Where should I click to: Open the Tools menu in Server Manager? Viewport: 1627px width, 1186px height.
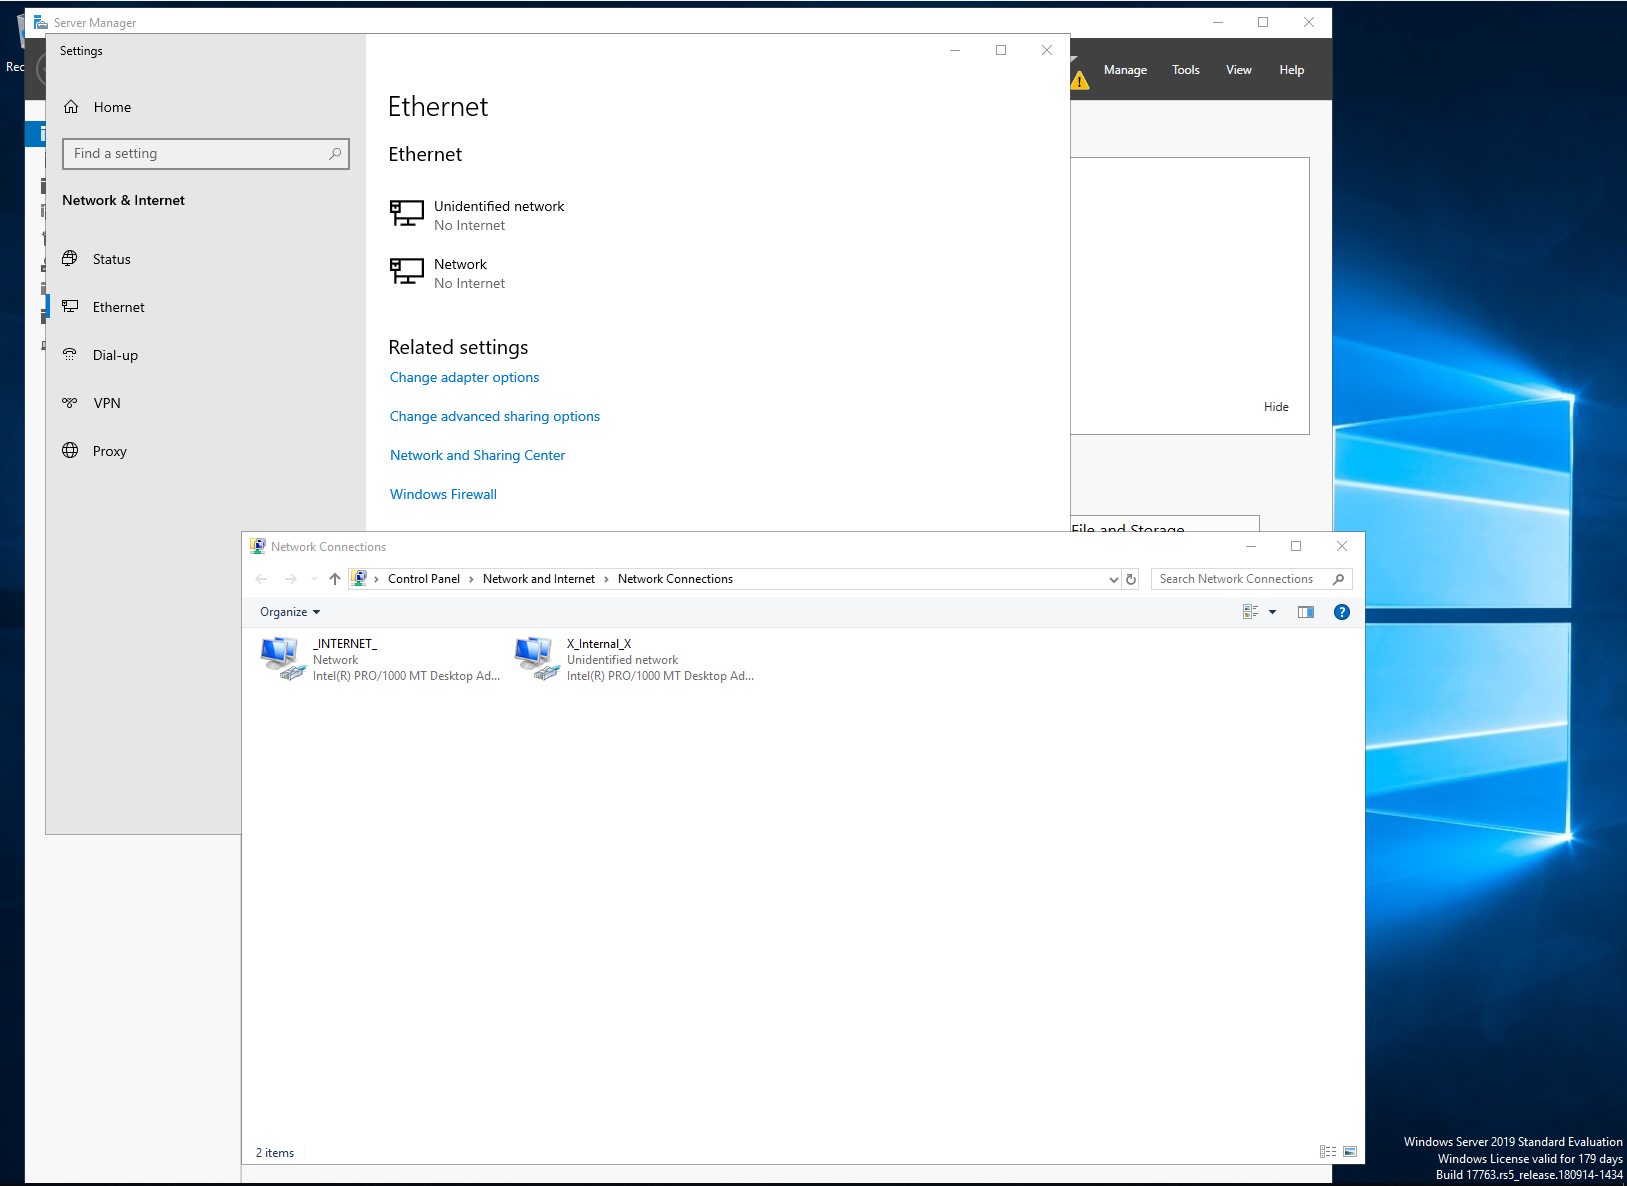pos(1186,70)
